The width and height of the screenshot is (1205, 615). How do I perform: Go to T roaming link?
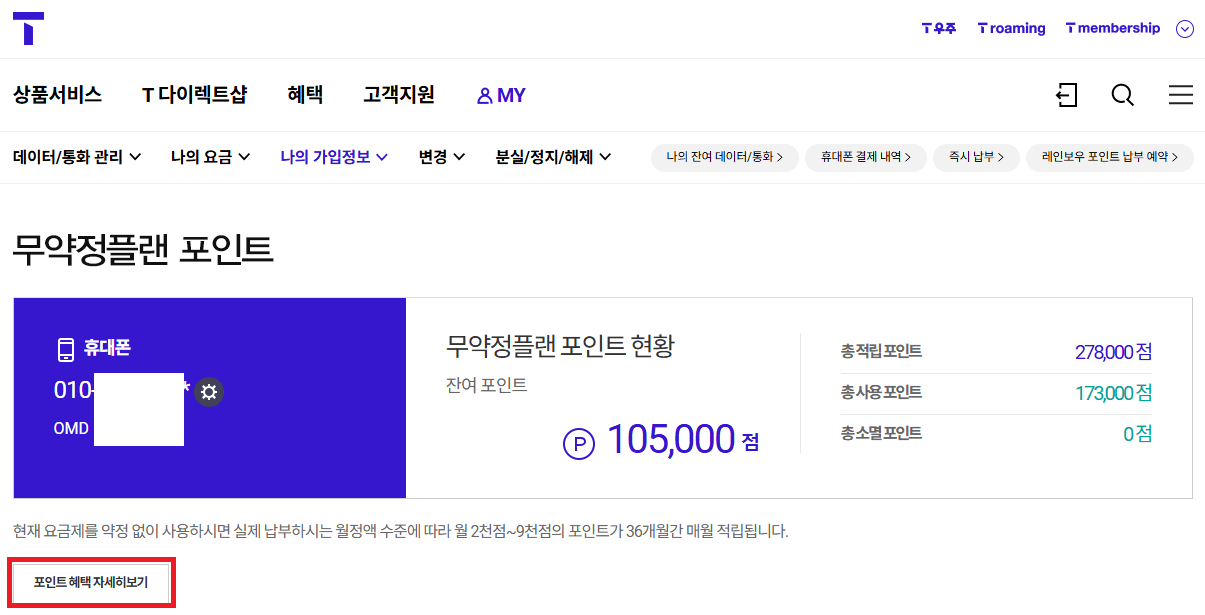pos(1011,28)
